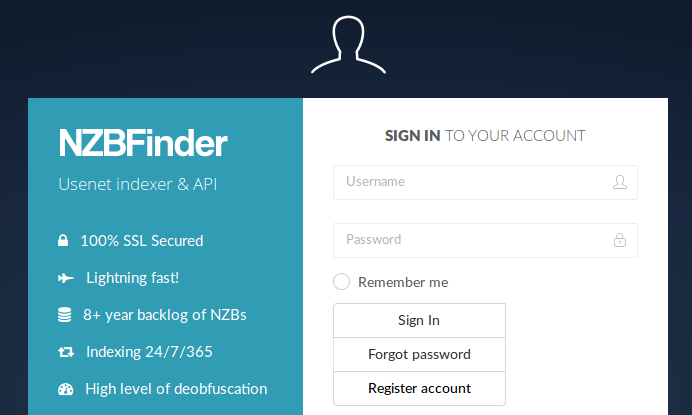This screenshot has height=415, width=692.
Task: Click the person icon in Username field
Action: click(620, 182)
